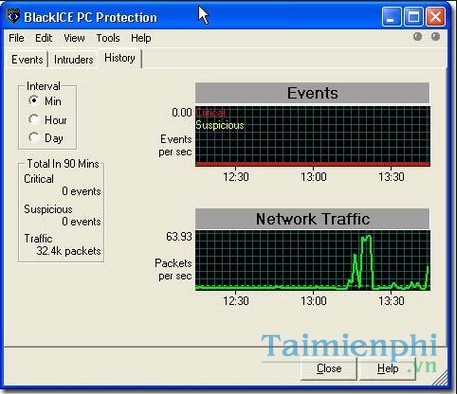The image size is (457, 394).
Task: Click the Events graph header
Action: click(x=312, y=93)
